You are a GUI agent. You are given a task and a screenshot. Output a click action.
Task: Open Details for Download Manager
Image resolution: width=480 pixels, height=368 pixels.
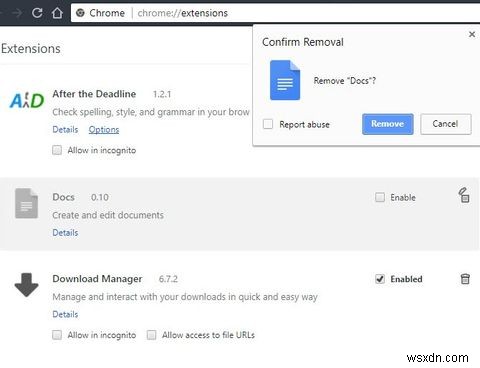65,314
